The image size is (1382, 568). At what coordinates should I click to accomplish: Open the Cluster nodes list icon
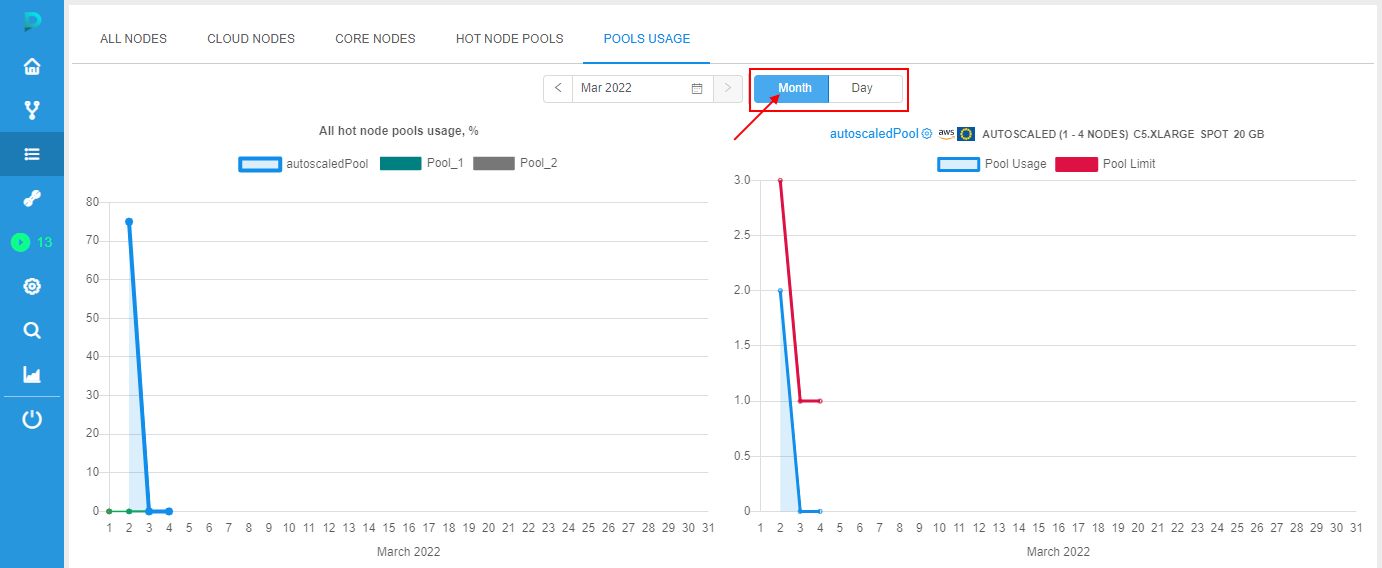[32, 154]
